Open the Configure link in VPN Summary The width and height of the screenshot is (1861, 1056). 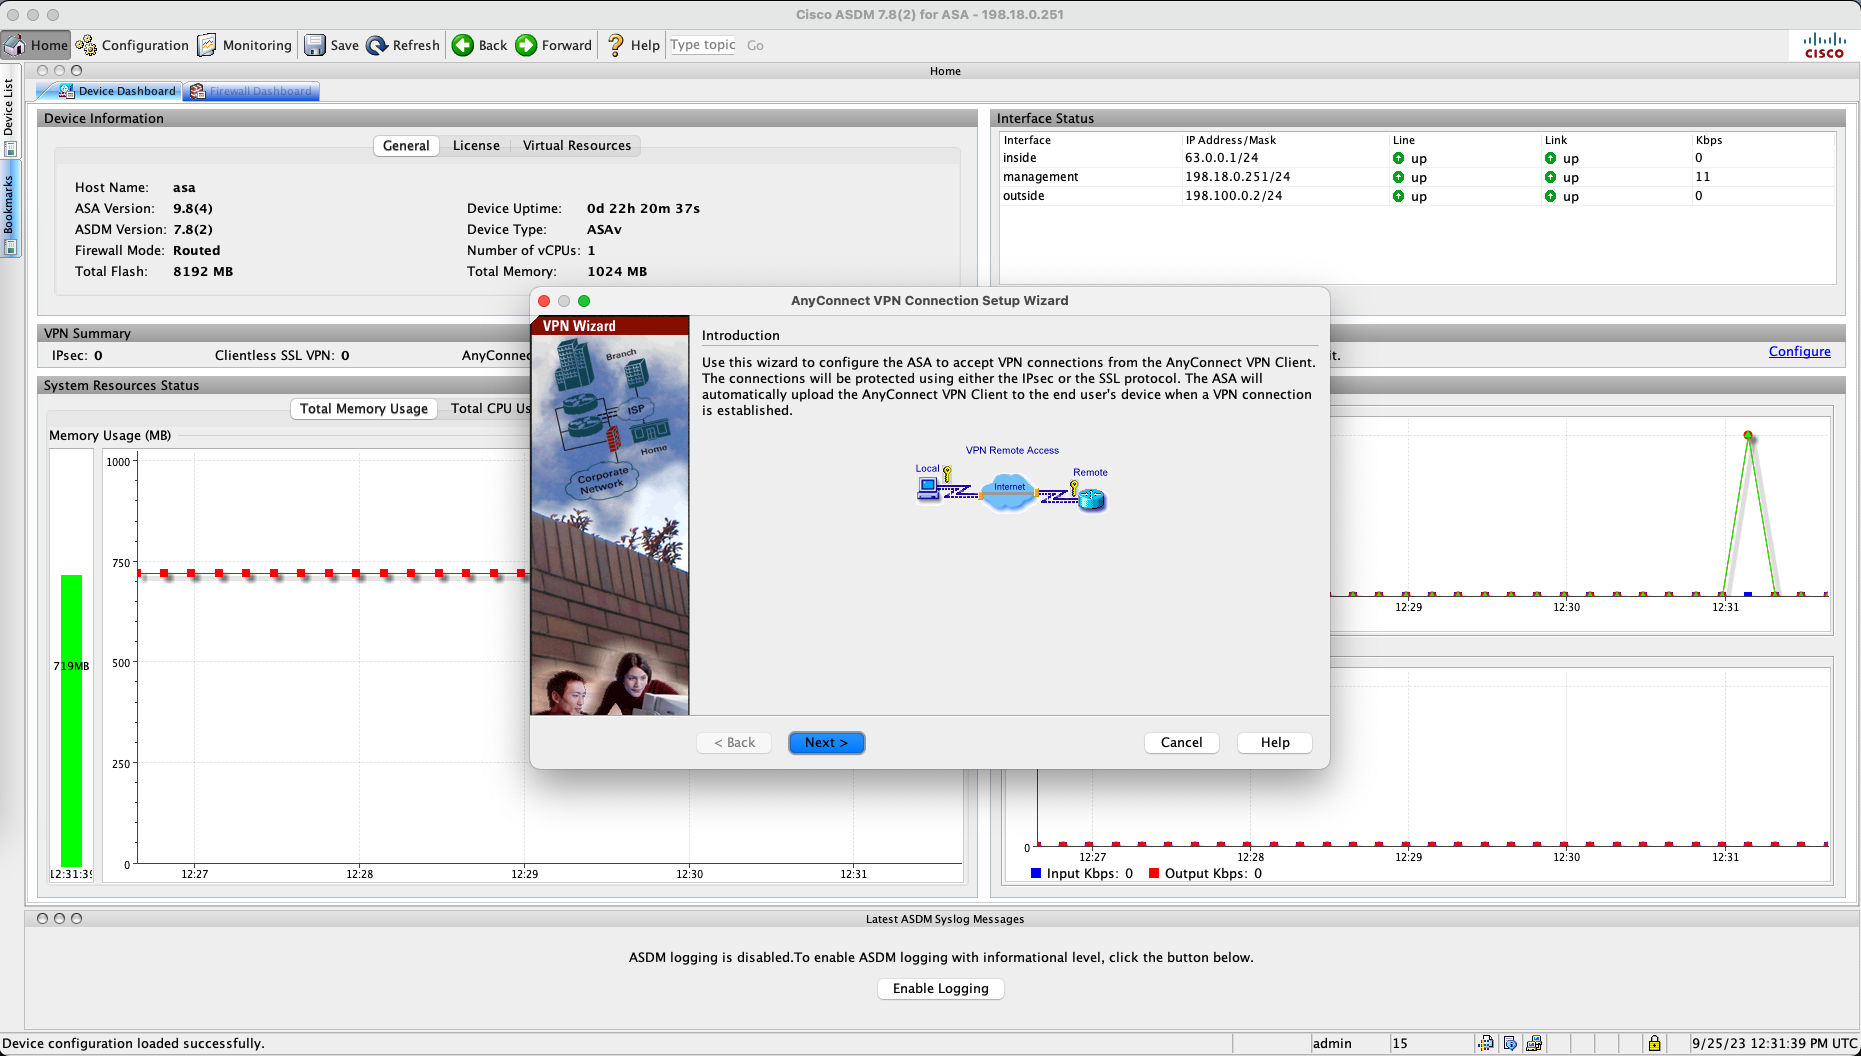coord(1799,352)
